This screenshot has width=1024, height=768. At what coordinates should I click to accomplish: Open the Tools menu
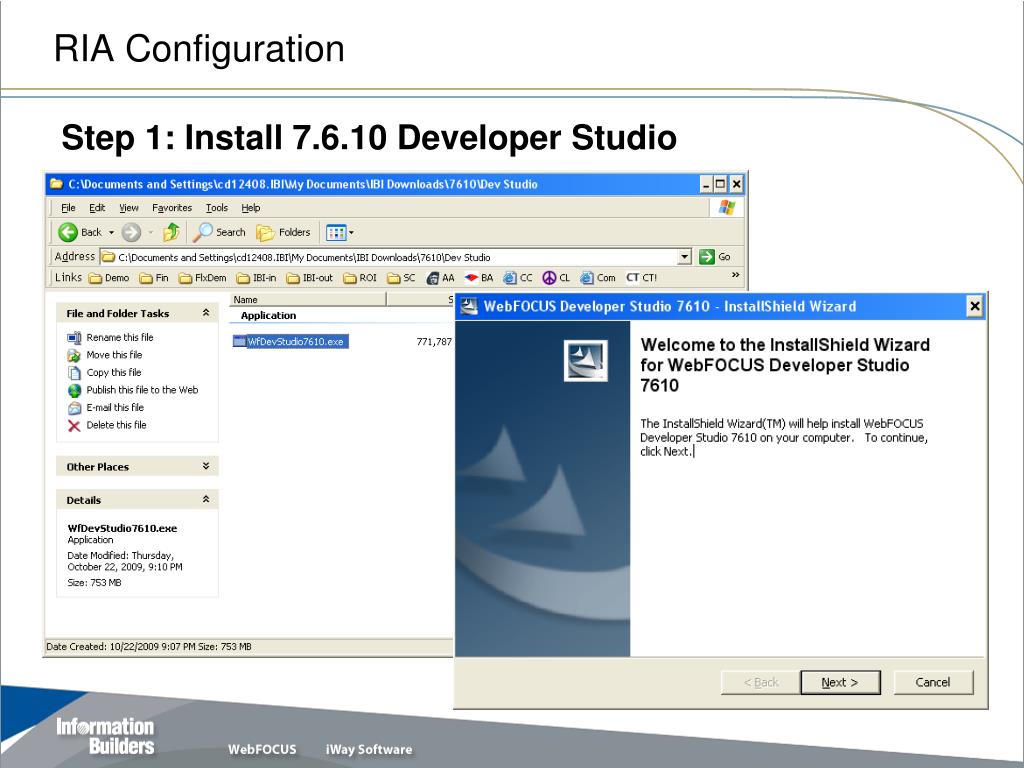[217, 208]
